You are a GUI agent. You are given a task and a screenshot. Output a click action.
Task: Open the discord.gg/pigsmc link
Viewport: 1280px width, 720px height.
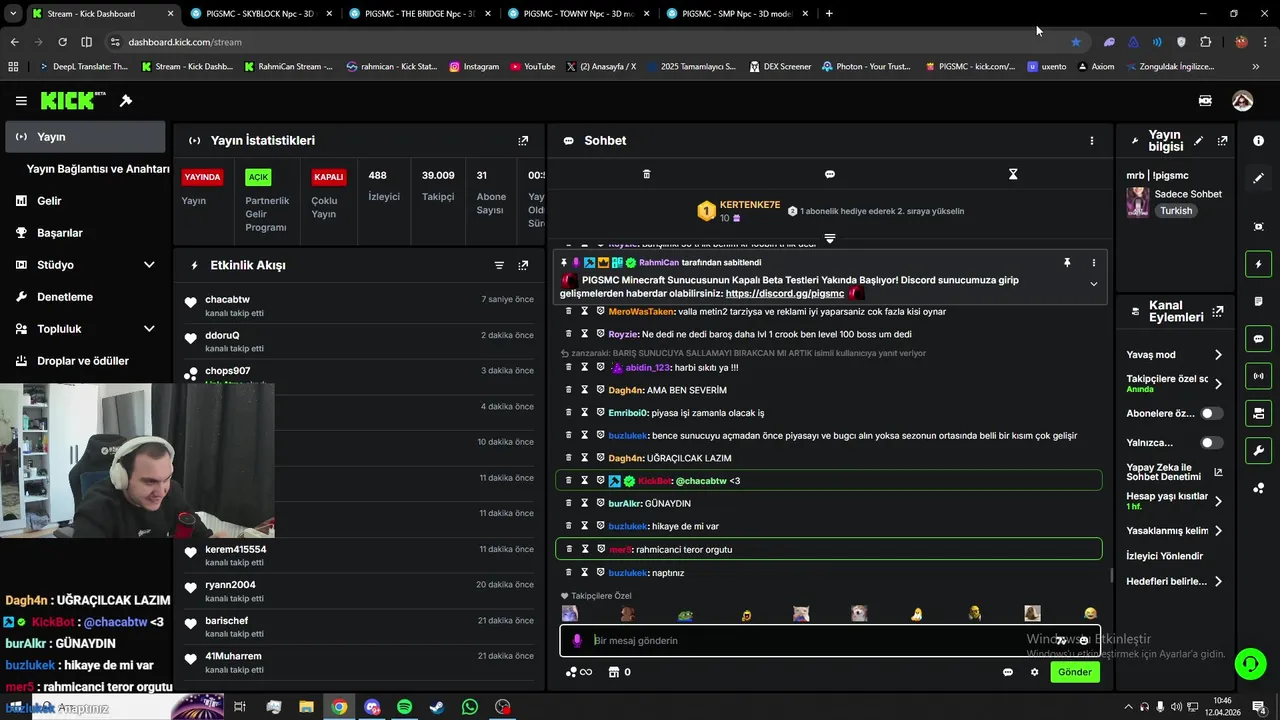[785, 294]
